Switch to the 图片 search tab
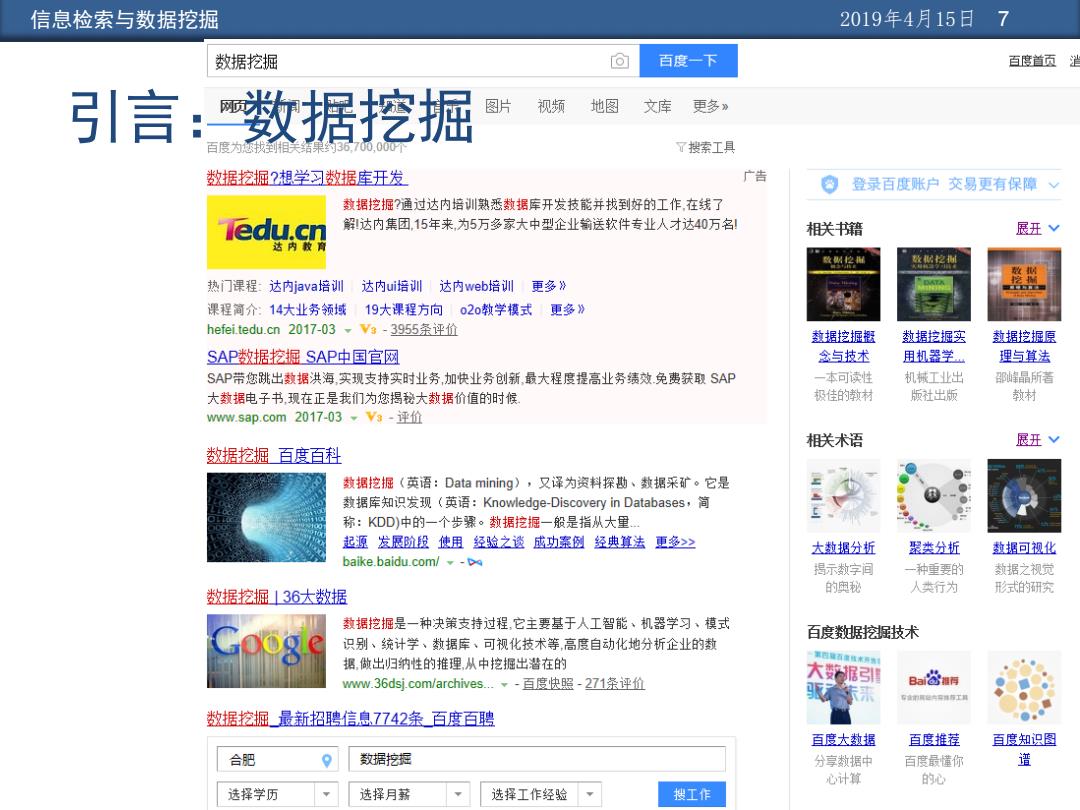 click(x=498, y=106)
